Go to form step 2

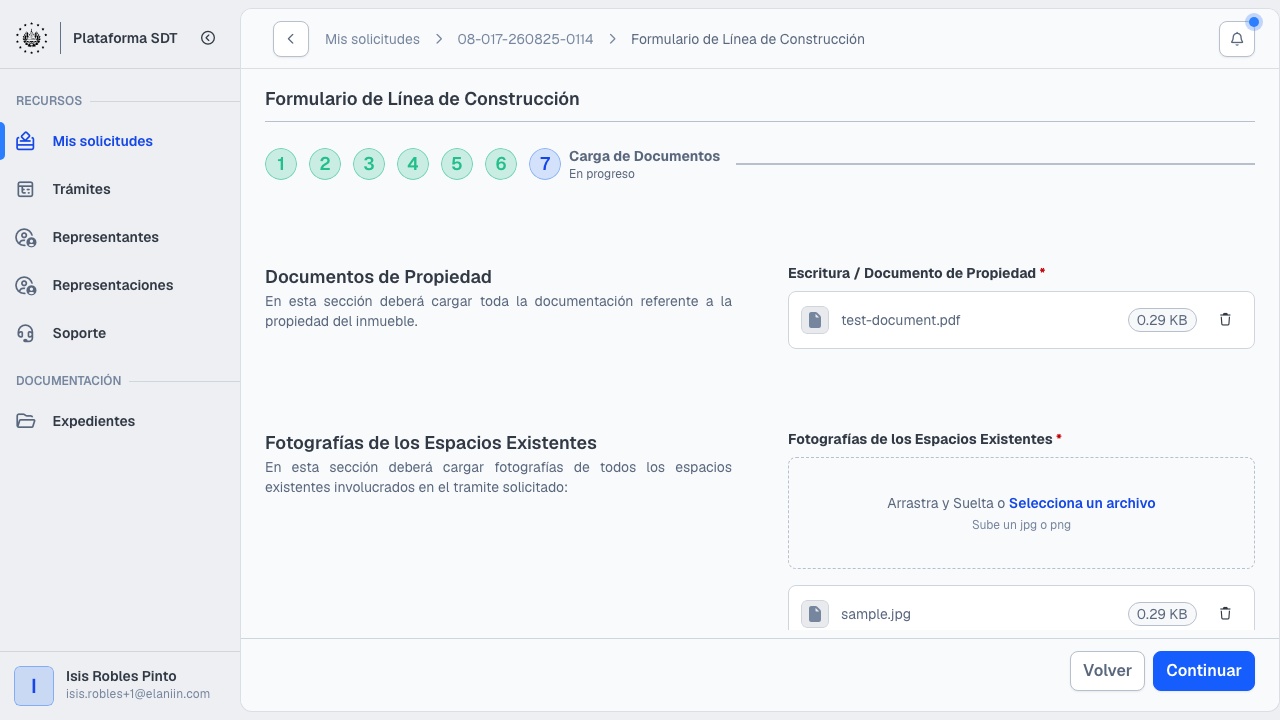[x=325, y=164]
